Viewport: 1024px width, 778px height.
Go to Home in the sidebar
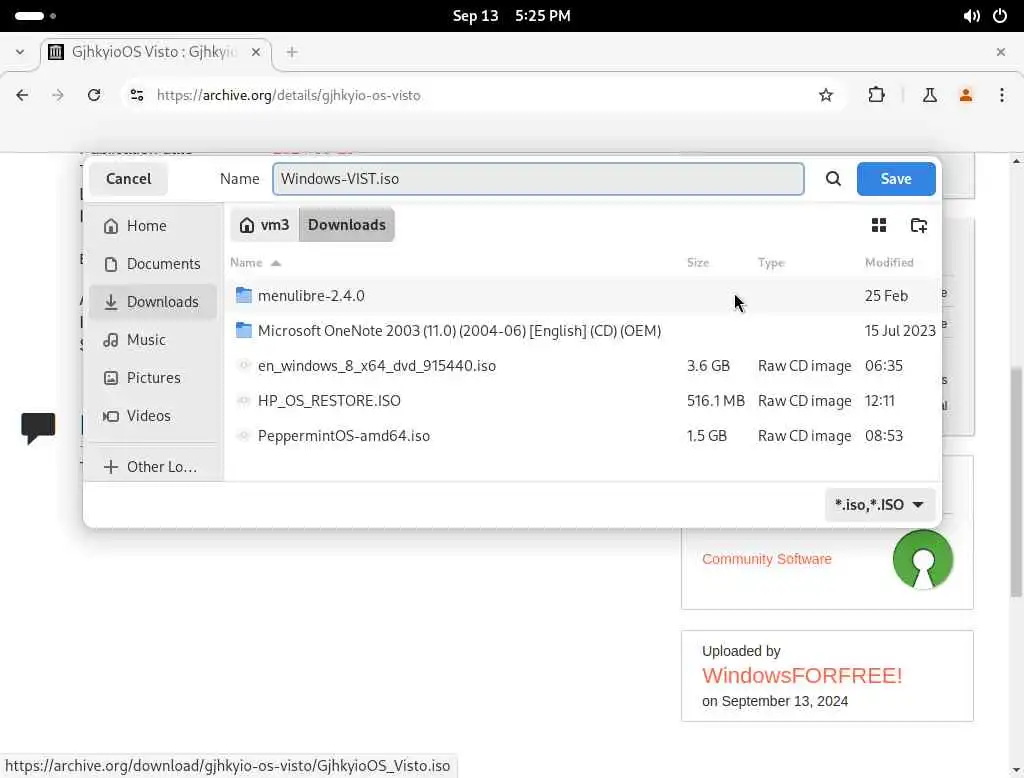pyautogui.click(x=153, y=225)
